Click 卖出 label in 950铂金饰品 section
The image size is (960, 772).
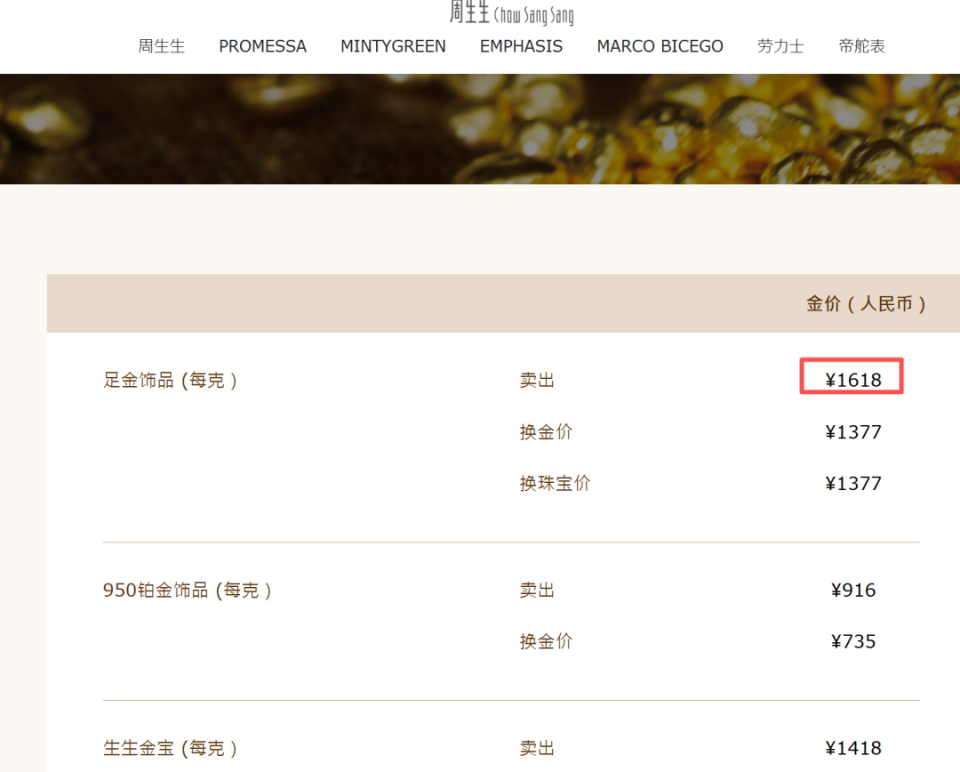[x=537, y=590]
